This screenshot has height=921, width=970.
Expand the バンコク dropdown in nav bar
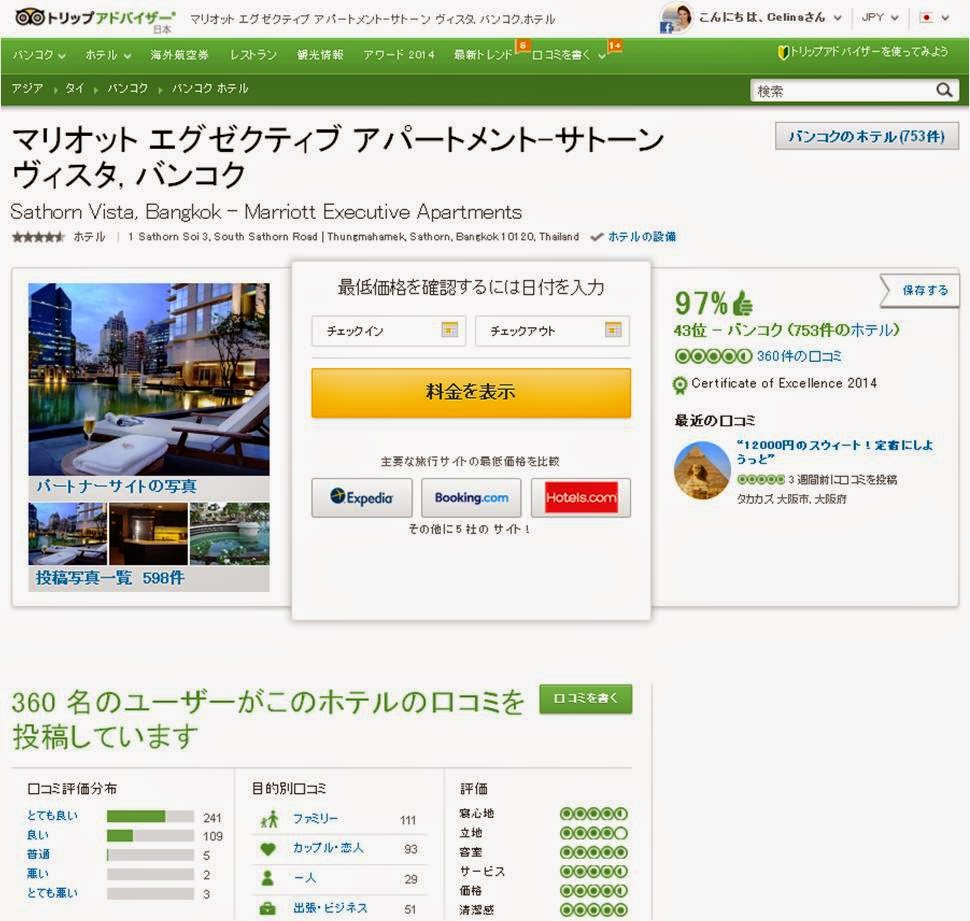(39, 55)
